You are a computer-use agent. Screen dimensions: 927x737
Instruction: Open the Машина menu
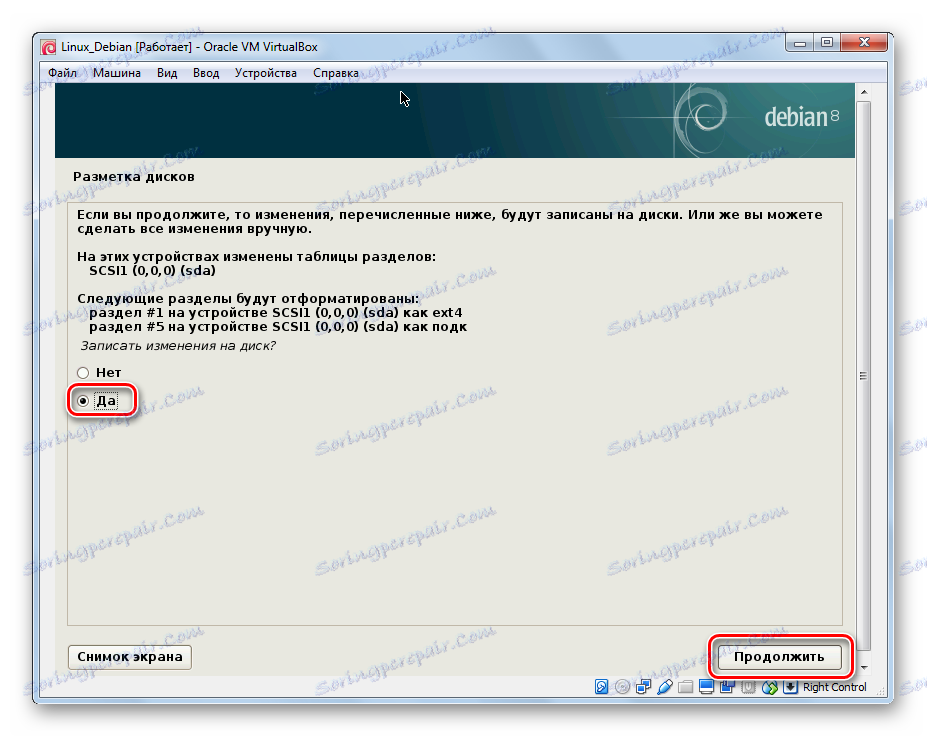pos(117,73)
